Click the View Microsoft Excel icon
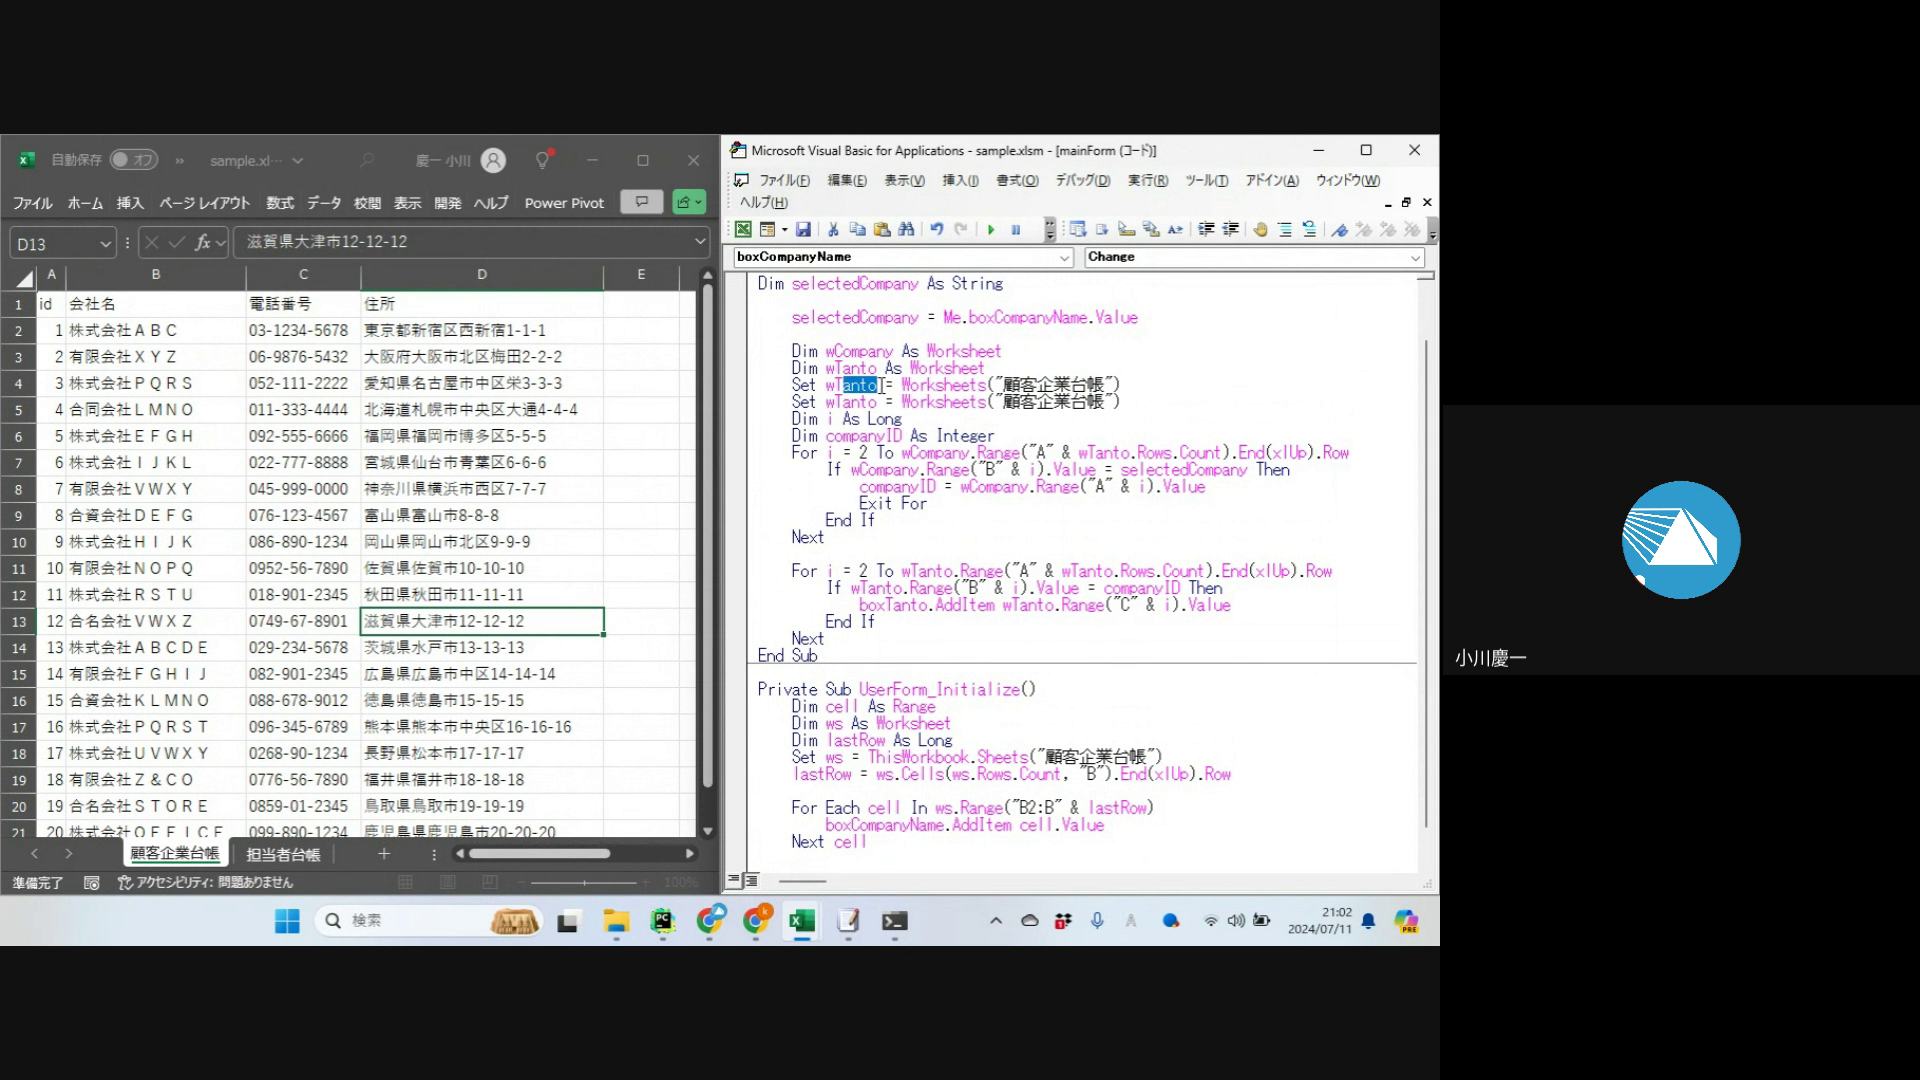This screenshot has height=1080, width=1920. (743, 230)
